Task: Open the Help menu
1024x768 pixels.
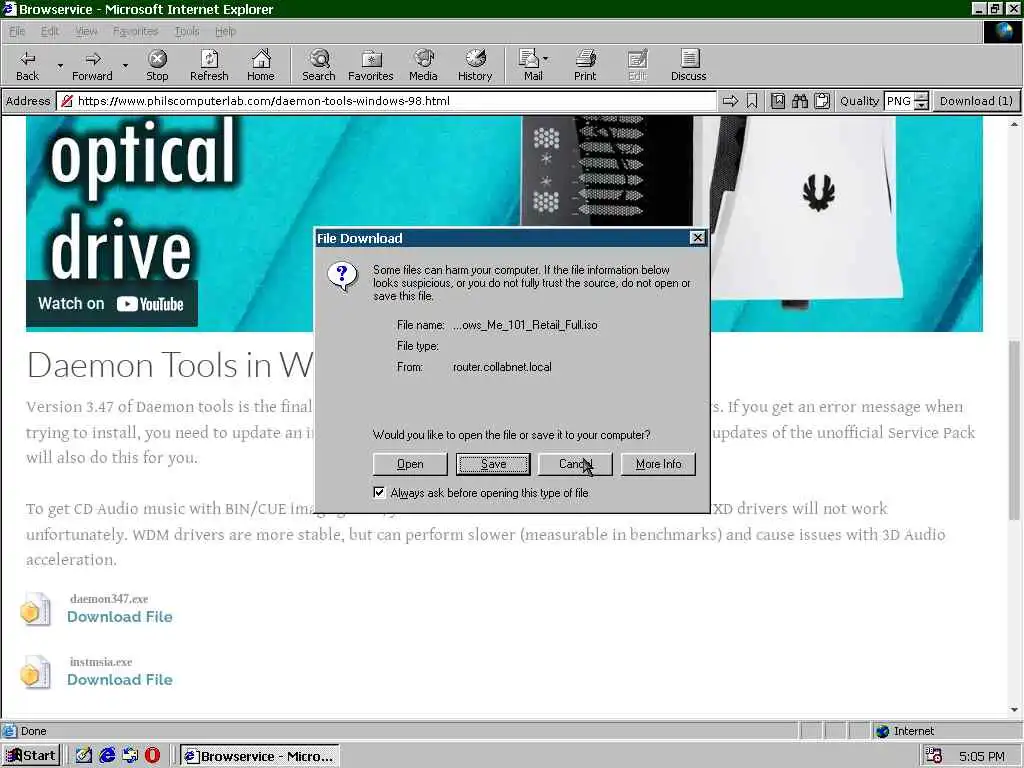Action: [x=225, y=31]
